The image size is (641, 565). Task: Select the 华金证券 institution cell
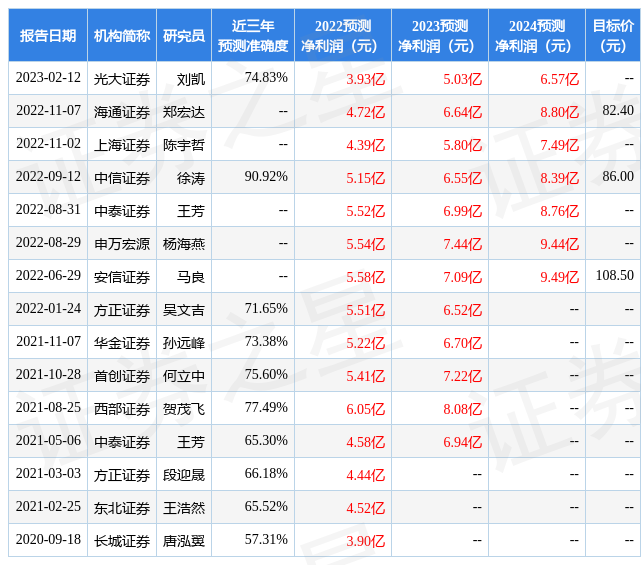(x=122, y=343)
